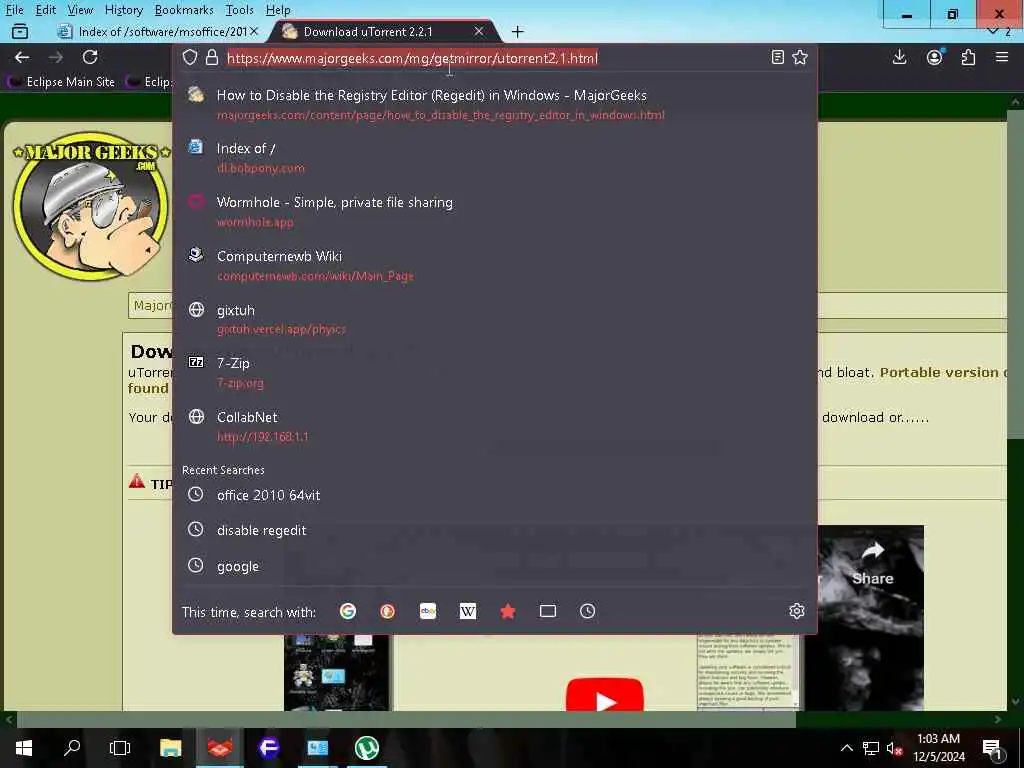Open the Edit menu

(46, 10)
